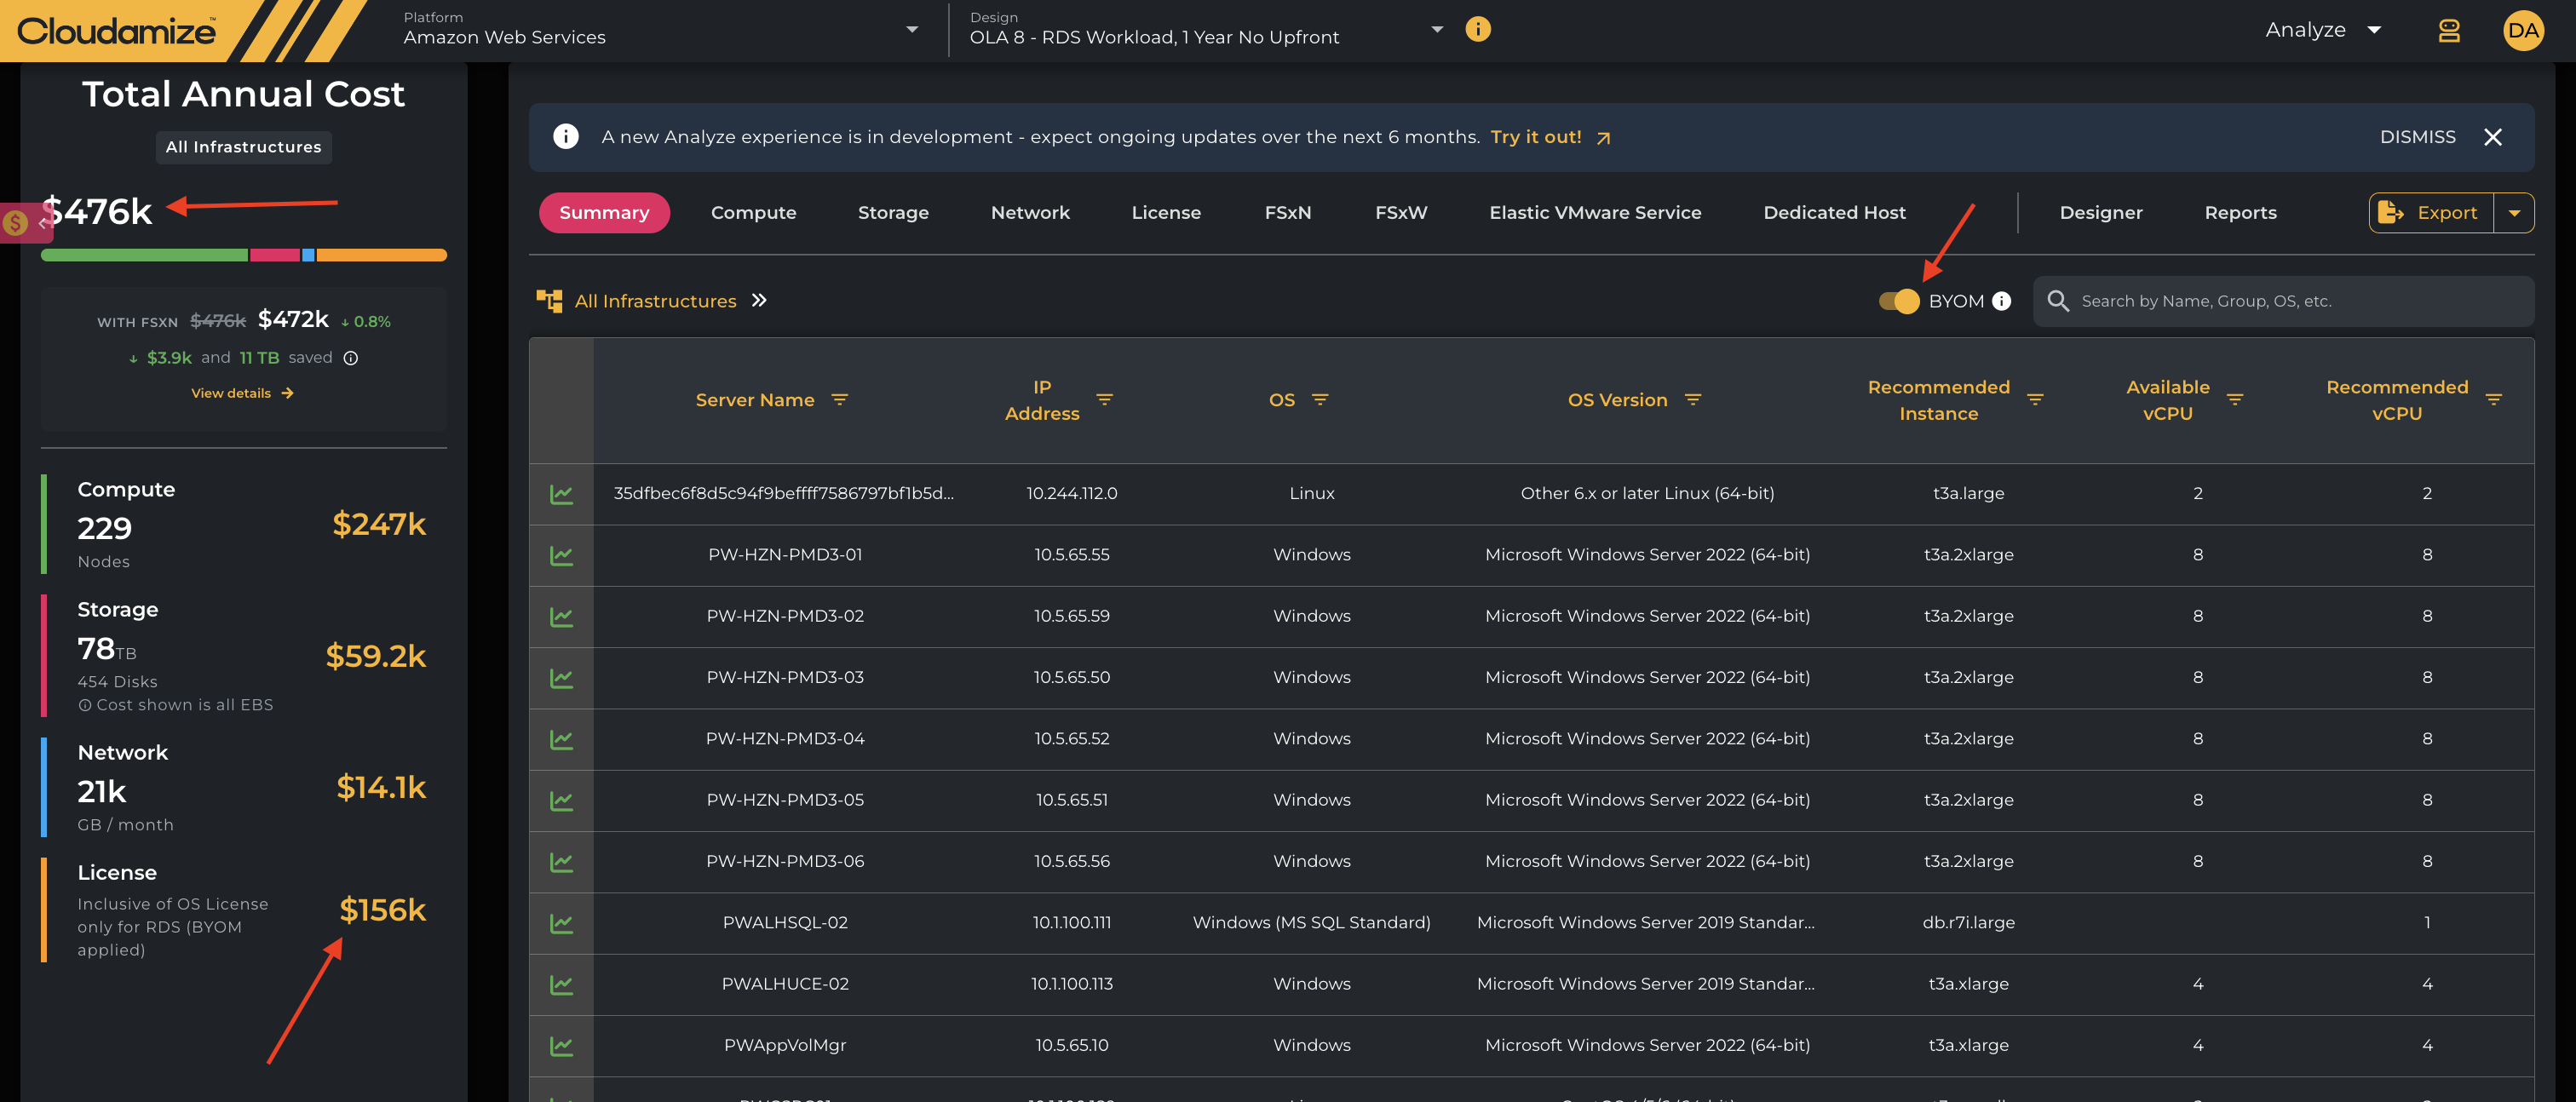Open chart icon for PWAppVolMgr row
This screenshot has width=2576, height=1102.
pyautogui.click(x=561, y=1046)
